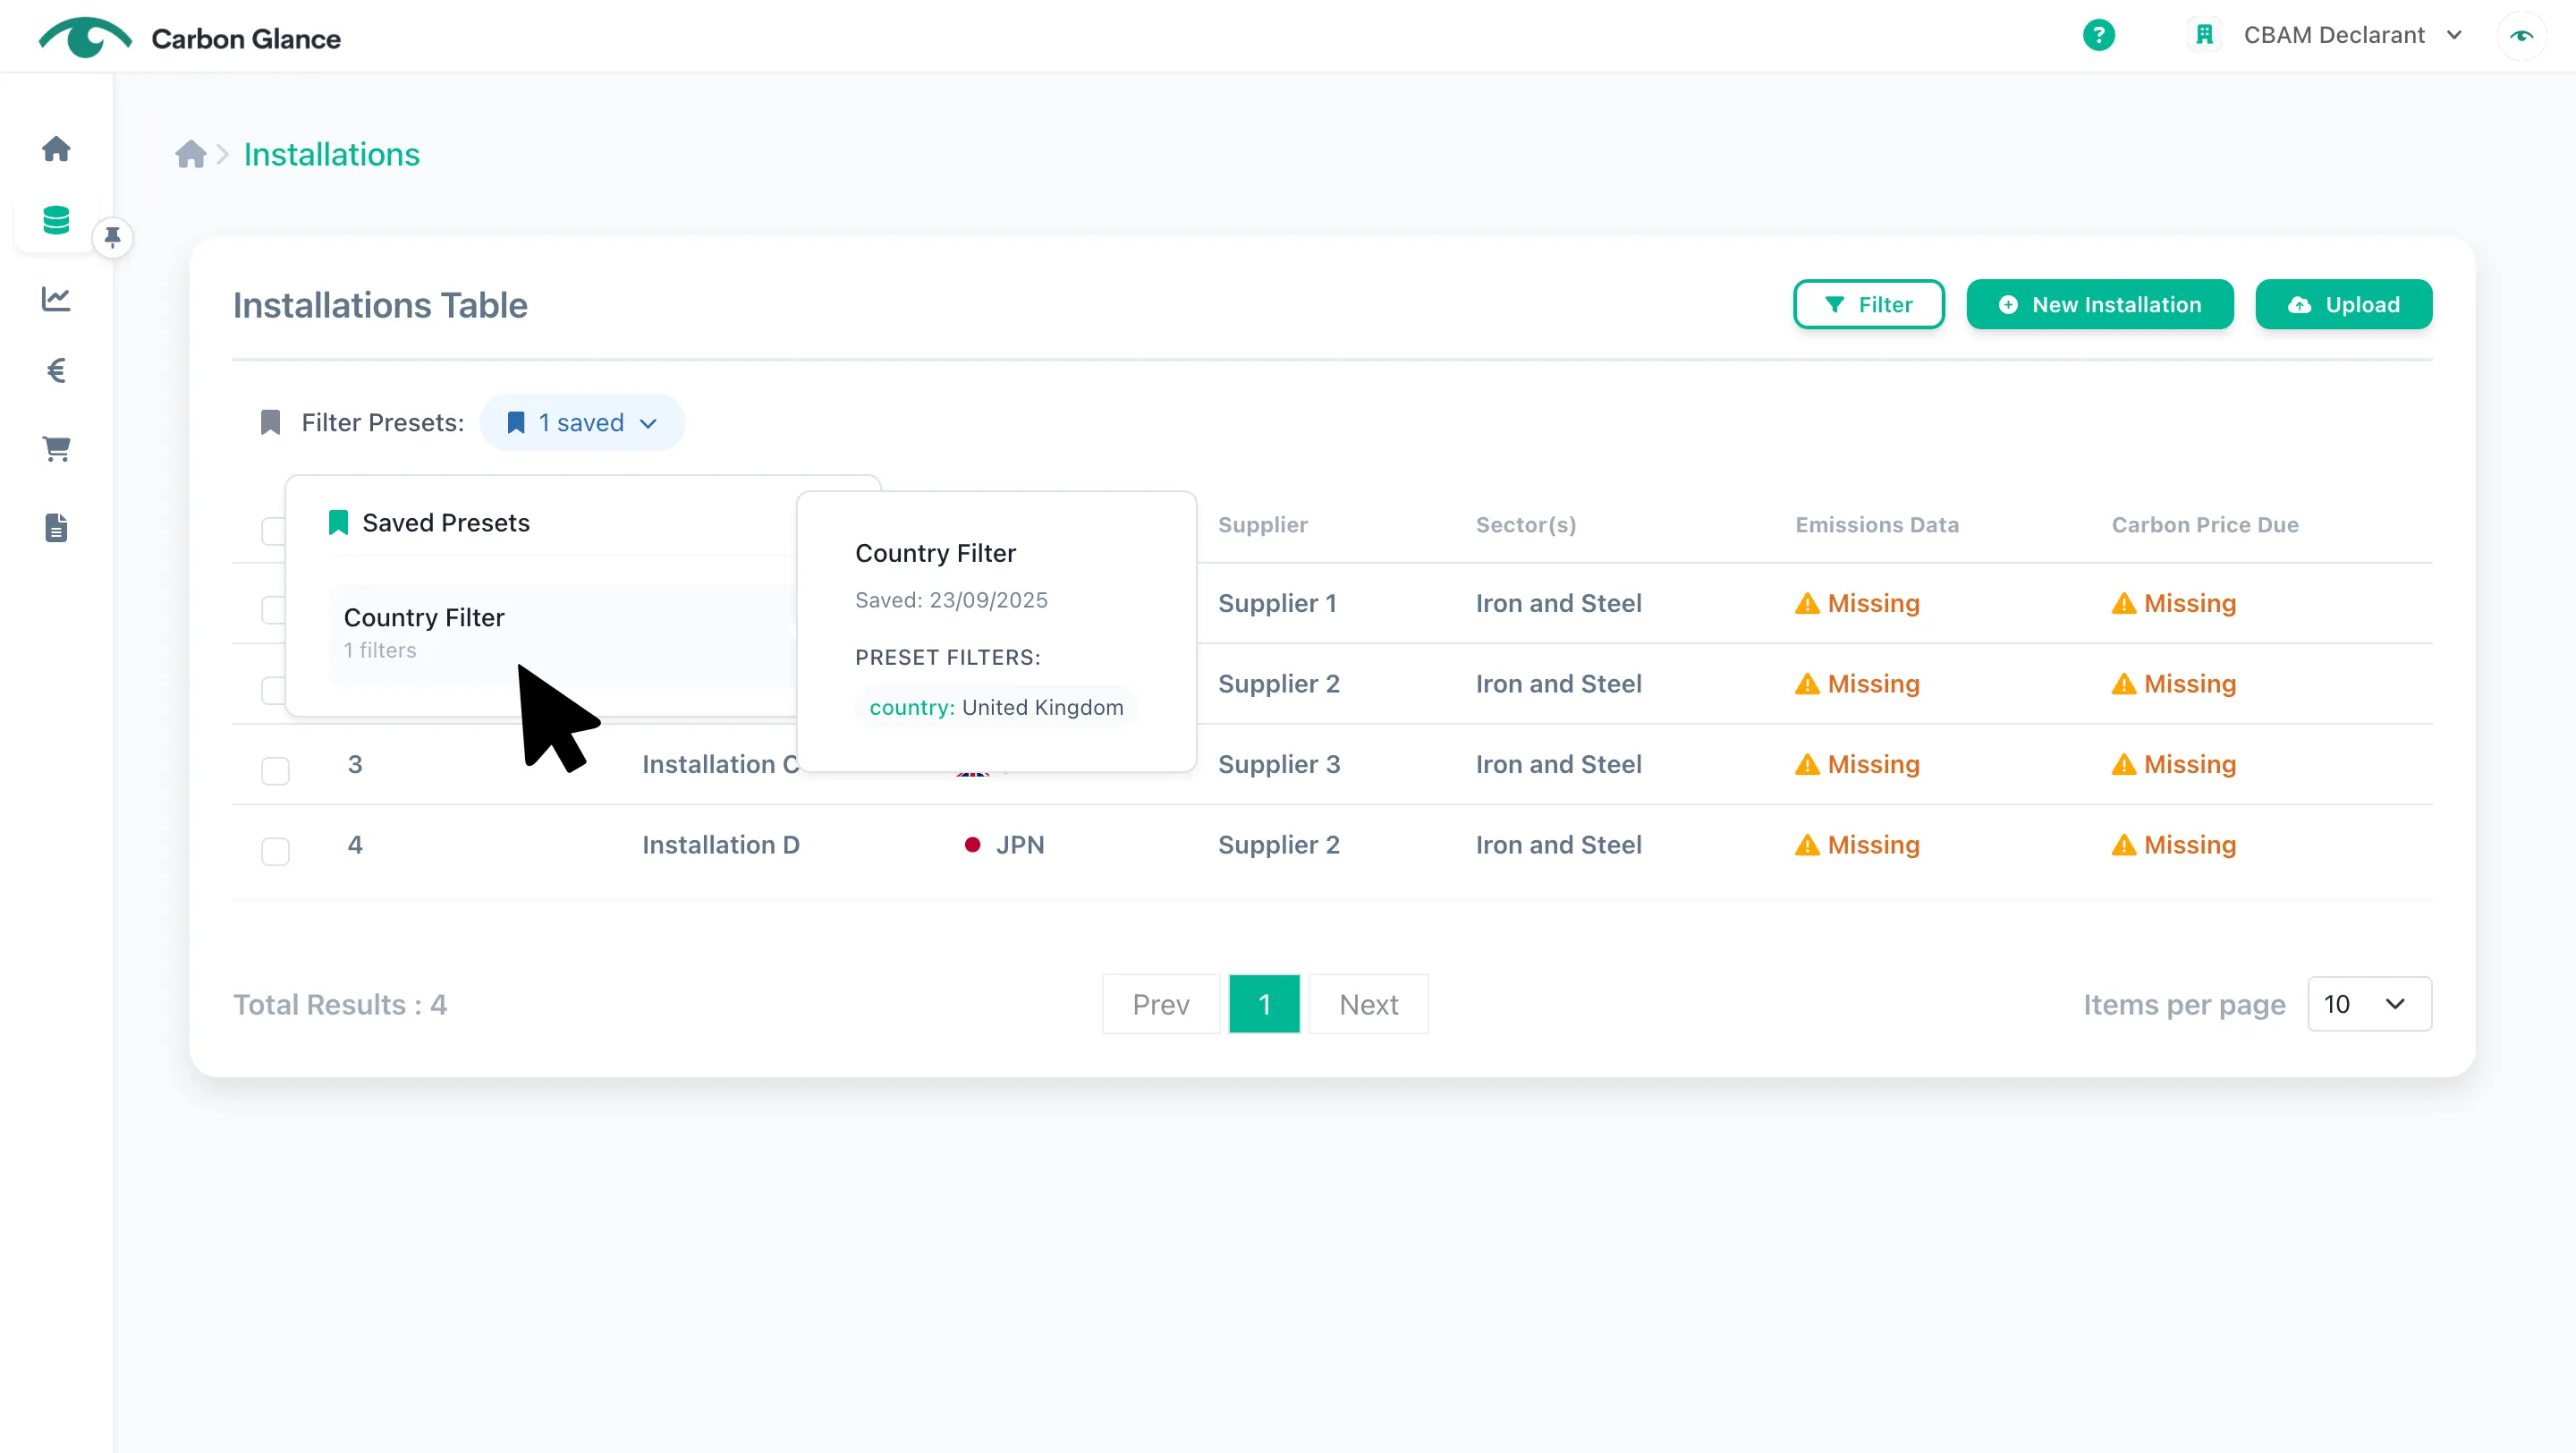Click the Installations breadcrumb link
The width and height of the screenshot is (2576, 1453).
coord(332,154)
